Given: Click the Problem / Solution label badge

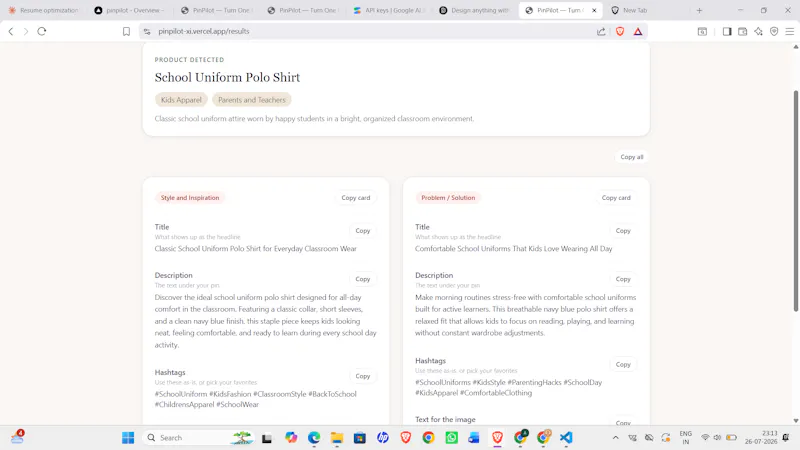Looking at the screenshot, I should click(448, 197).
